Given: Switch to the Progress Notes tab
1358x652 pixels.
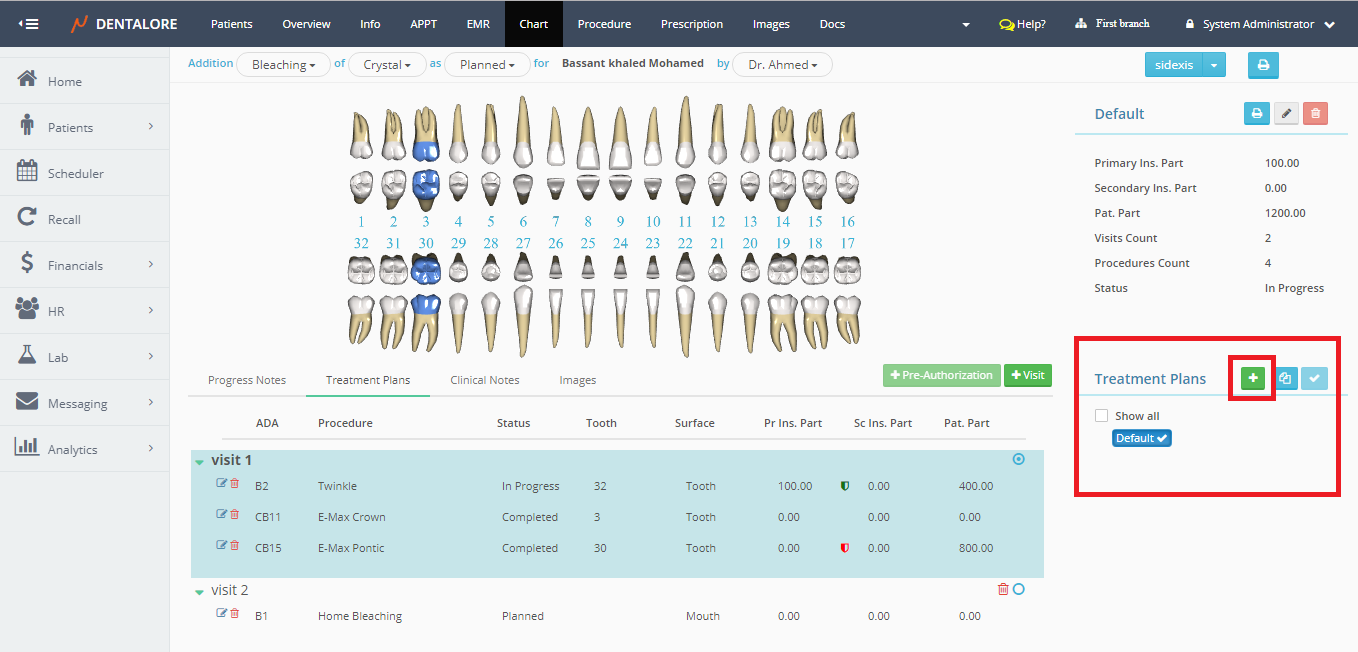Looking at the screenshot, I should [246, 380].
